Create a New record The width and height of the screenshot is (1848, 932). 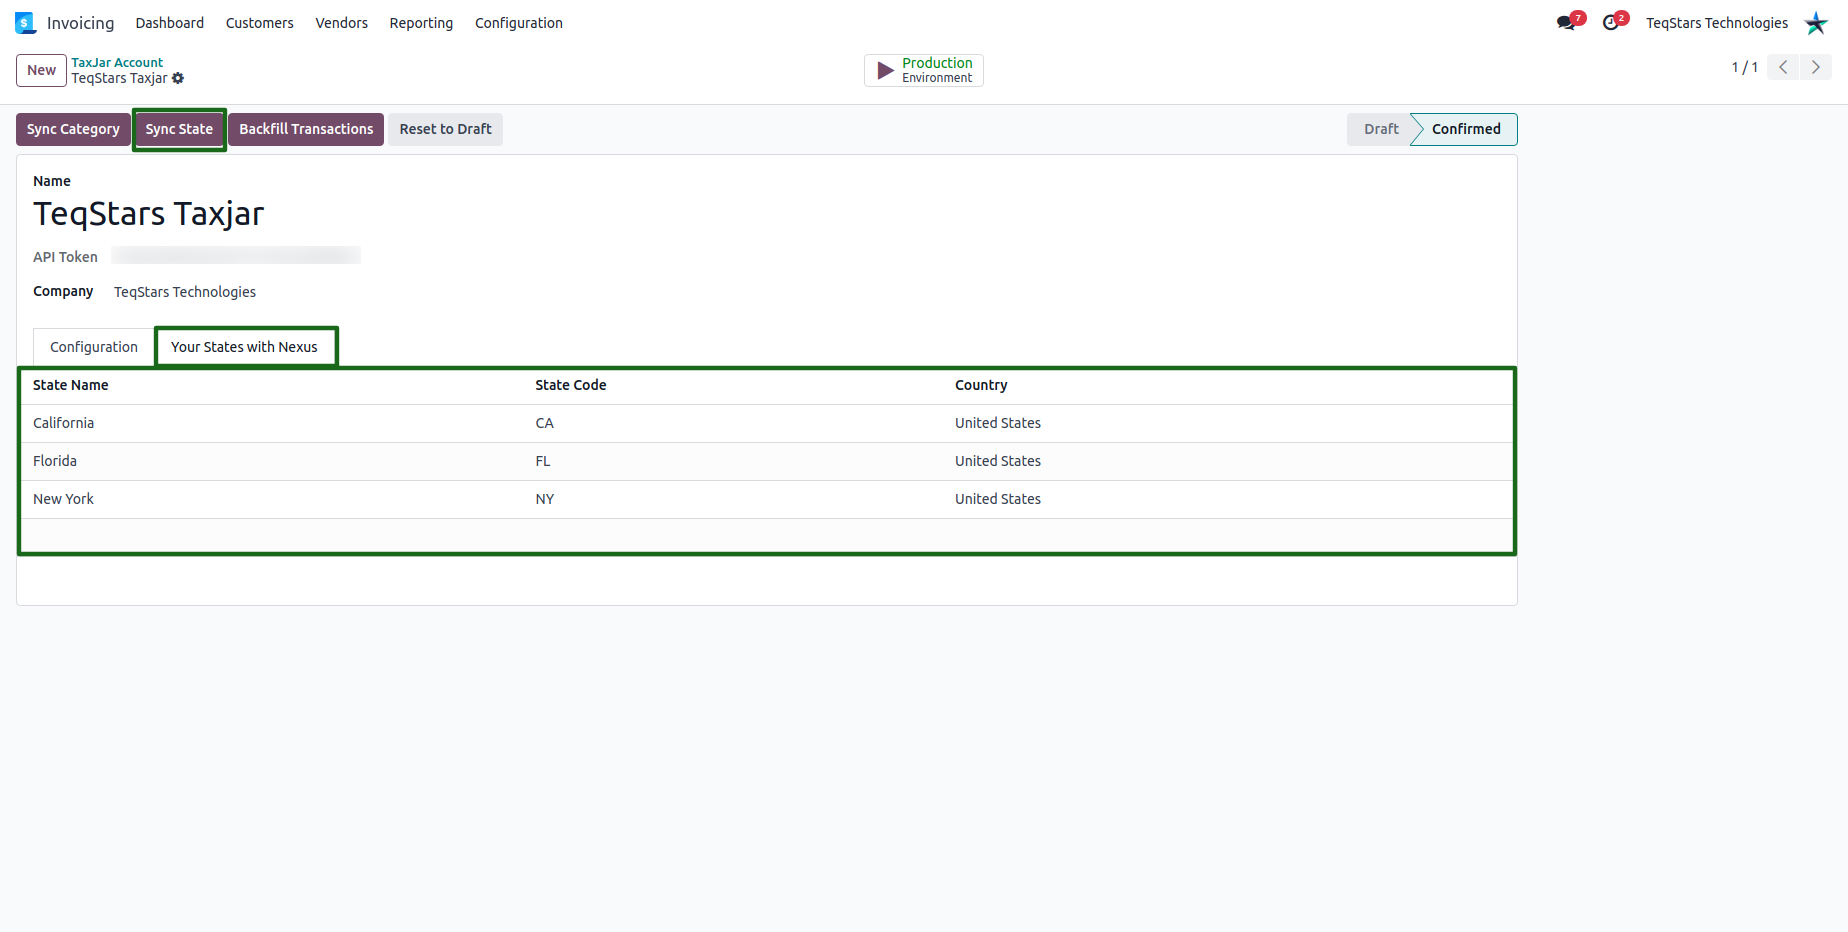click(x=42, y=70)
